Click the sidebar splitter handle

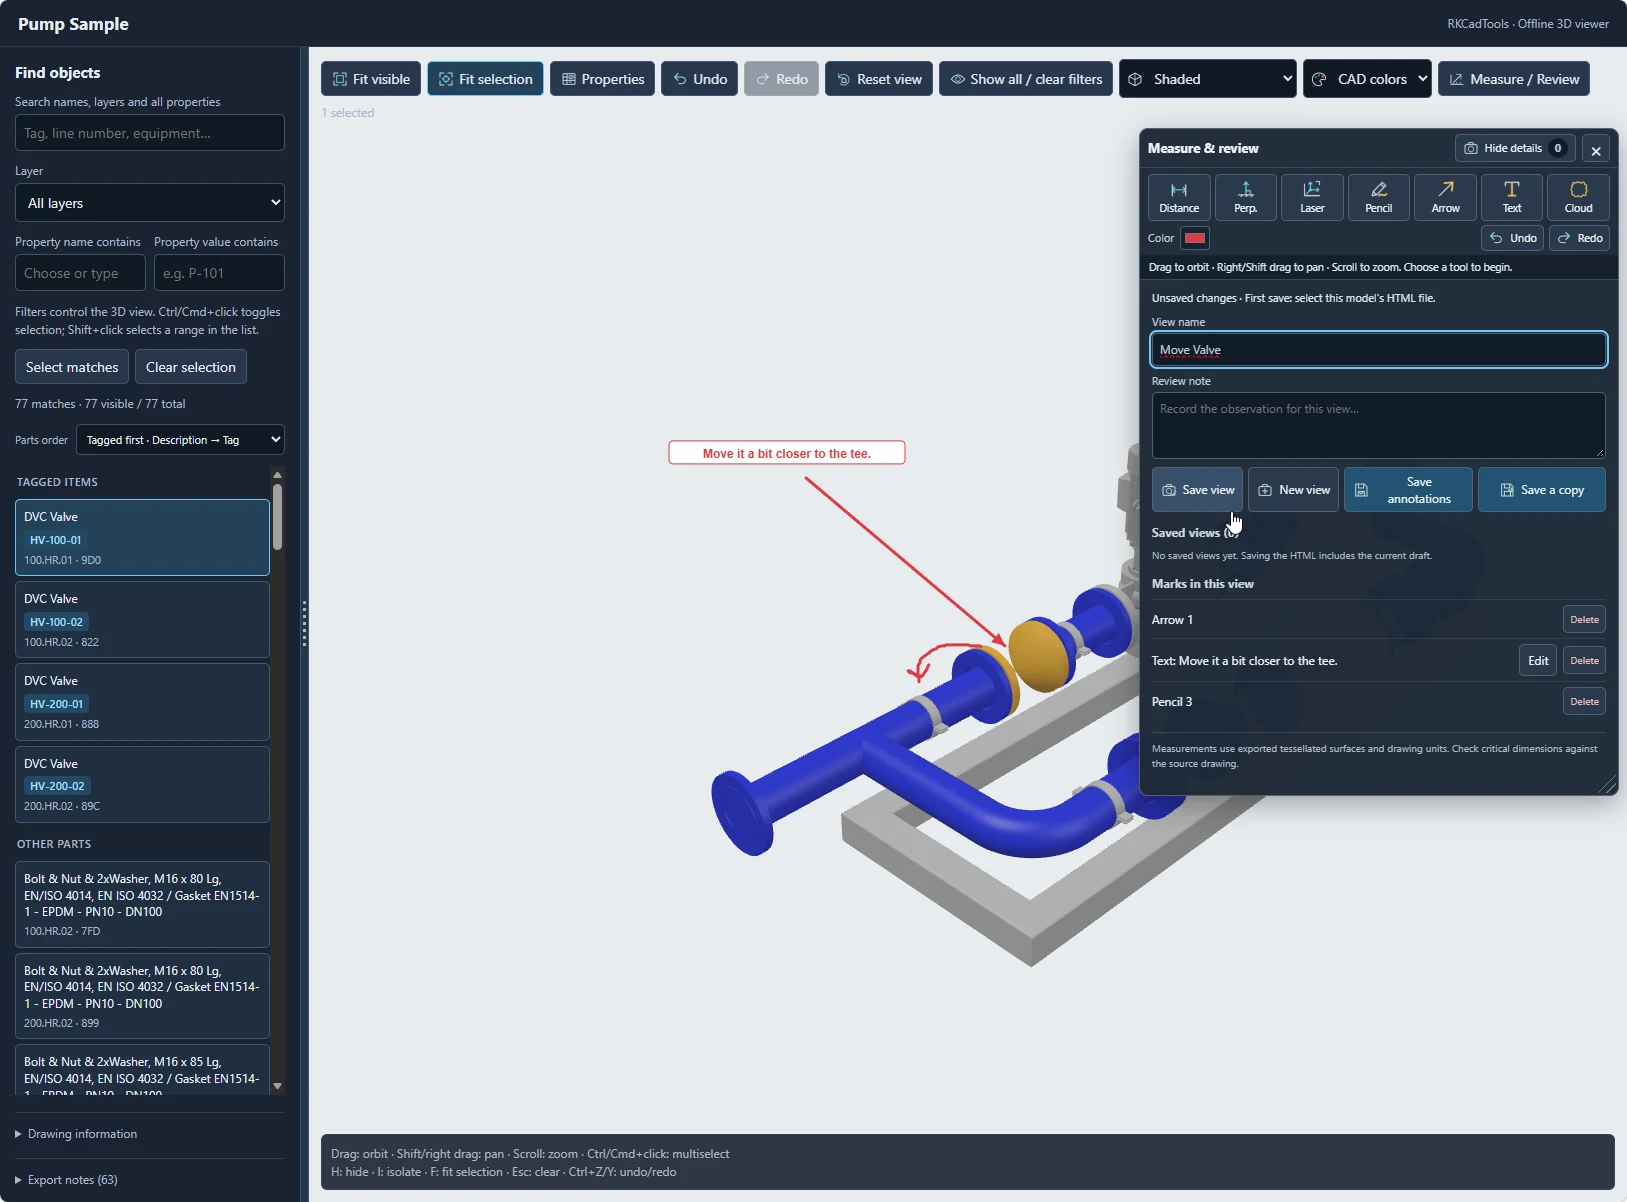click(x=304, y=624)
